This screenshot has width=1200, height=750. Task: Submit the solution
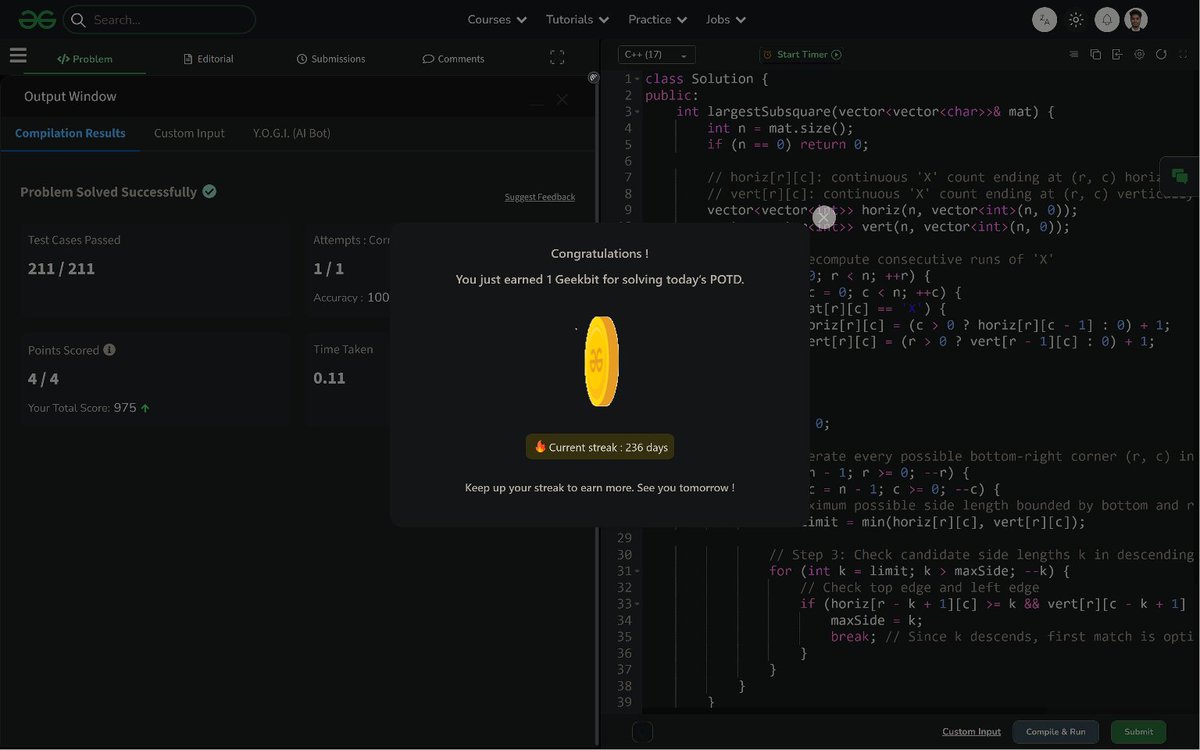point(1139,732)
